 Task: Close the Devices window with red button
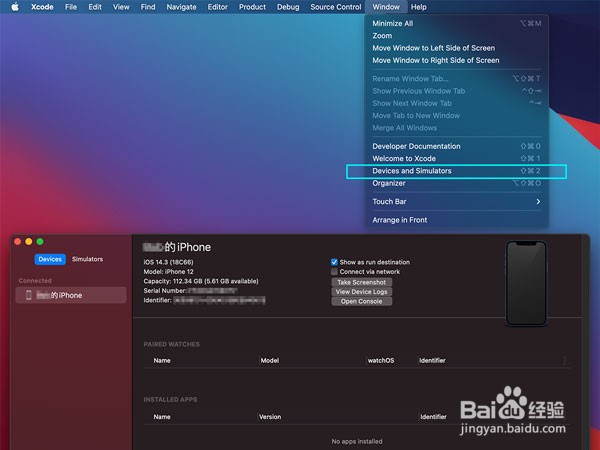pos(17,241)
